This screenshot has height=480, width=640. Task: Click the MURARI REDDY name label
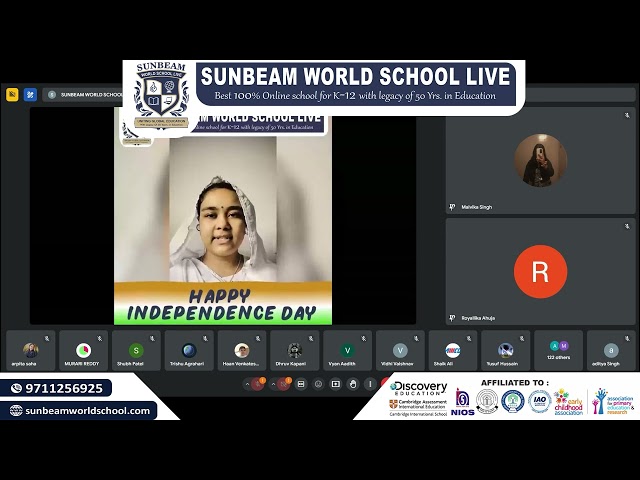click(82, 364)
